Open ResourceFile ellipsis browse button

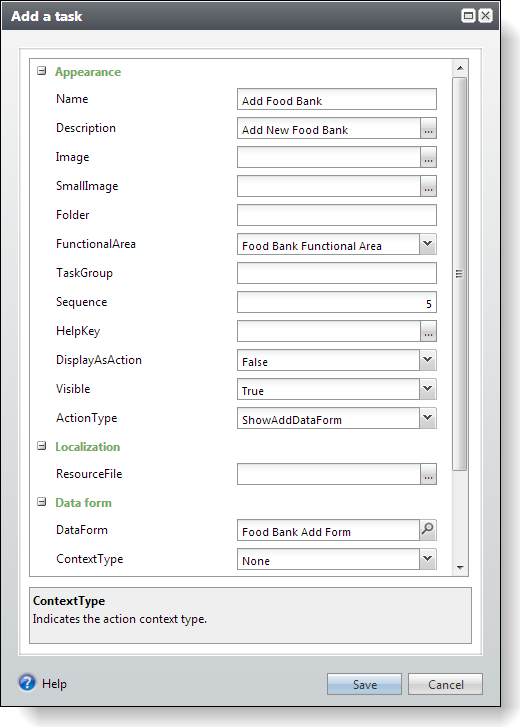pos(428,474)
